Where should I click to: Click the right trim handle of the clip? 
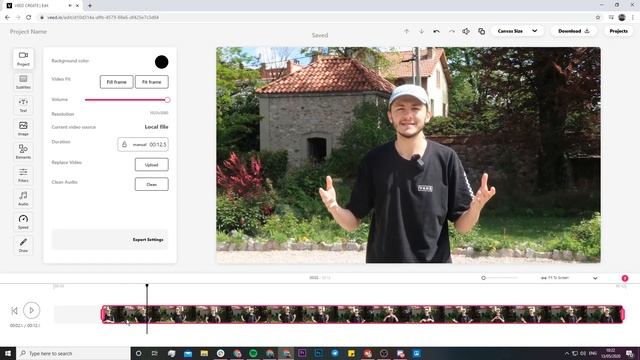(x=622, y=314)
